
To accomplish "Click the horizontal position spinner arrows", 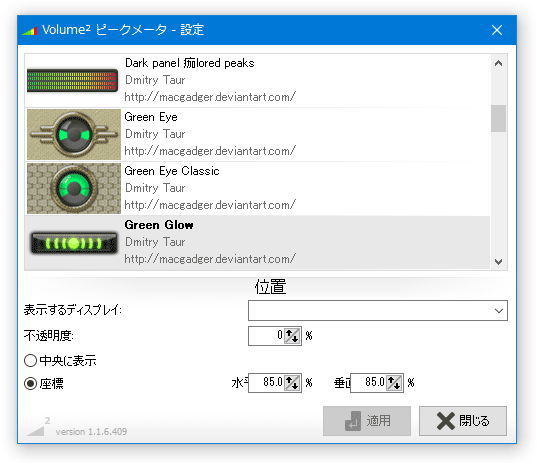I will tap(292, 383).
